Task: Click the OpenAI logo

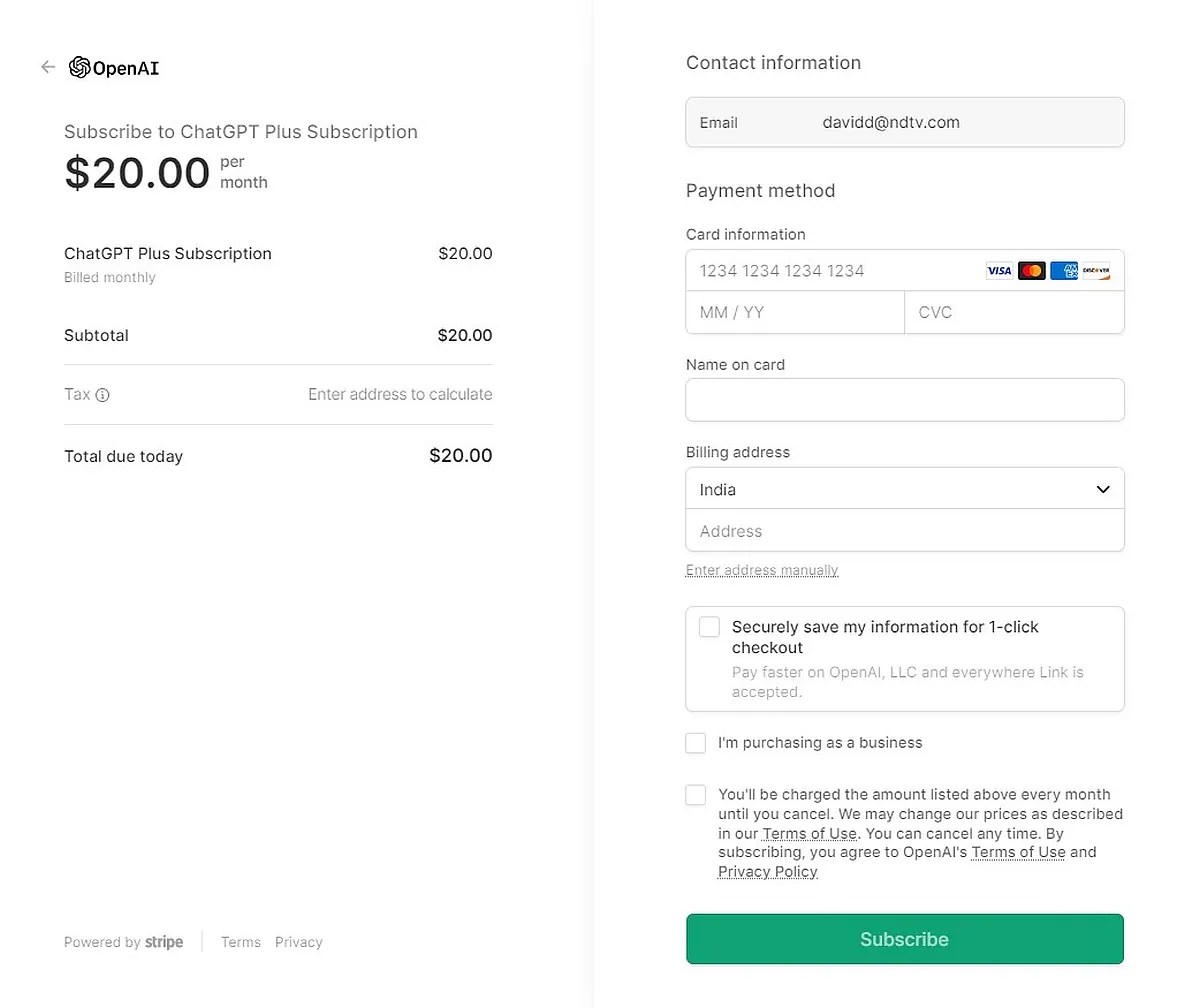Action: coord(114,68)
